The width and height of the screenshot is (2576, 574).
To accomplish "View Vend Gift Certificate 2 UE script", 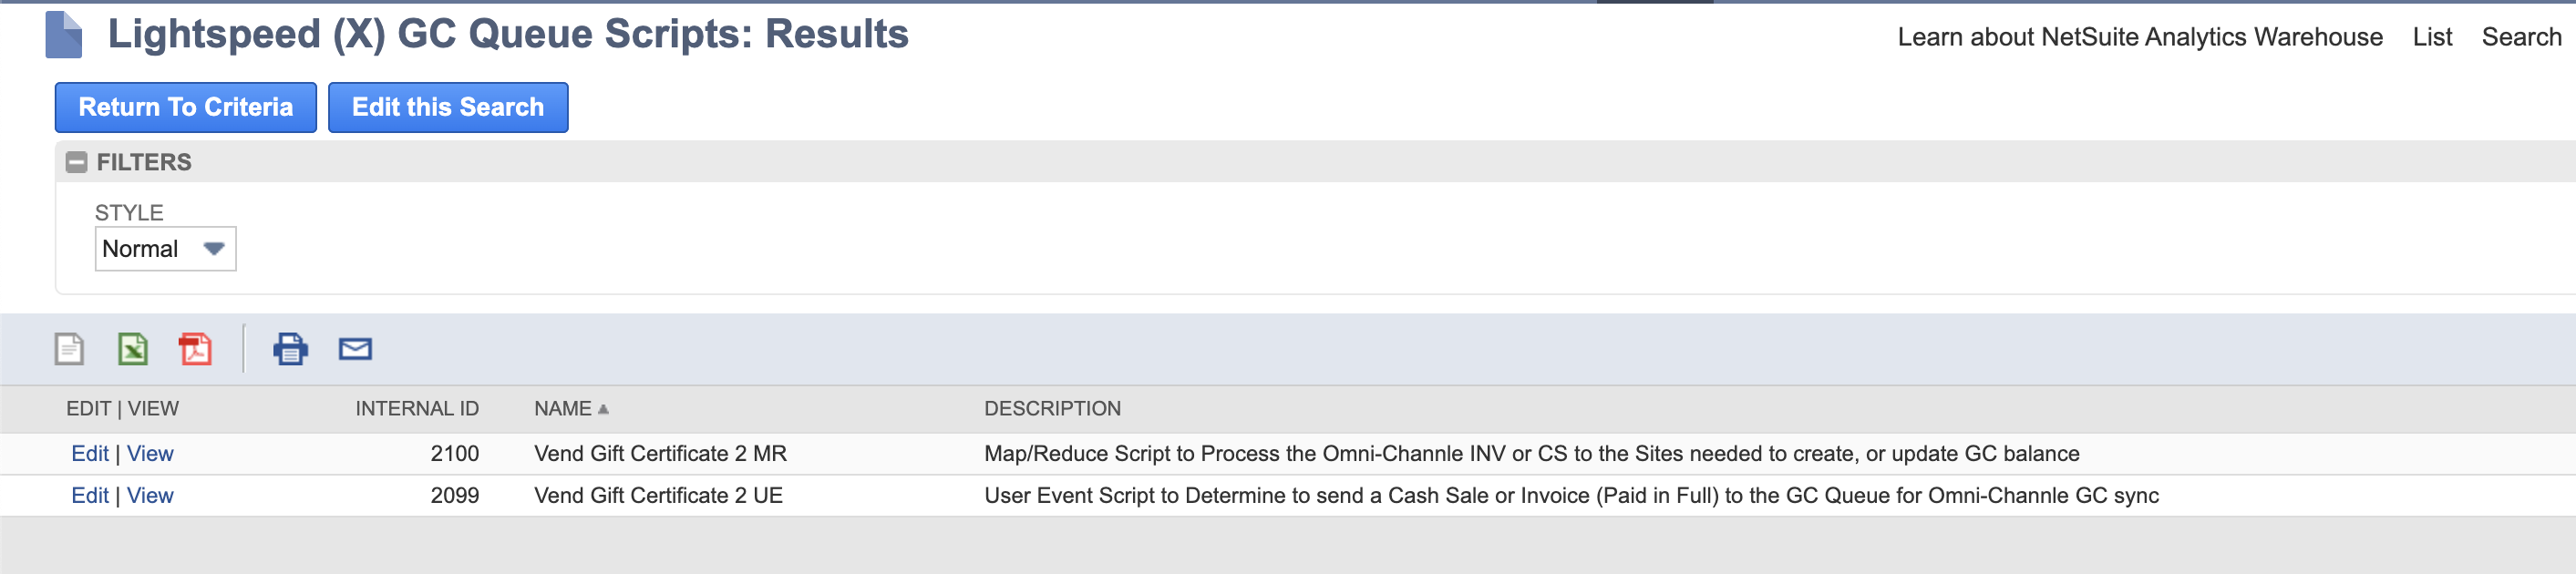I will pos(150,496).
